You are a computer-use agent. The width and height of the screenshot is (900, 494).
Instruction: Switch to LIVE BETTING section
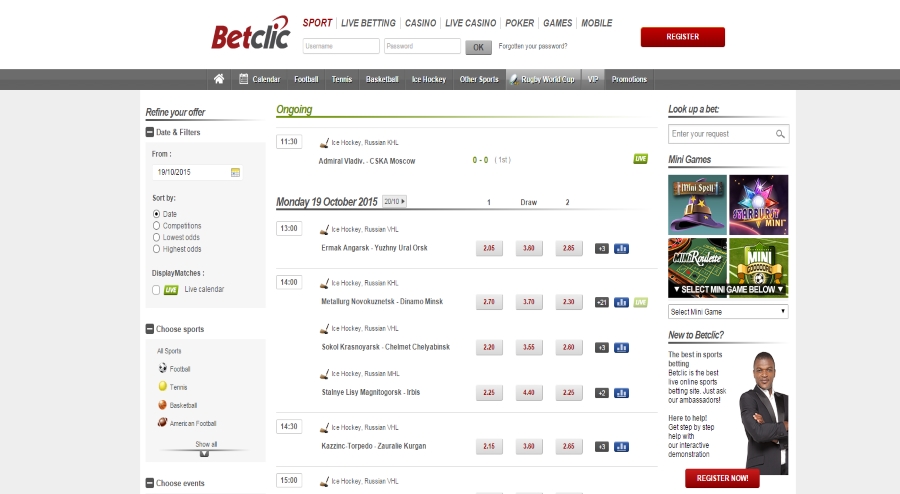click(x=368, y=23)
